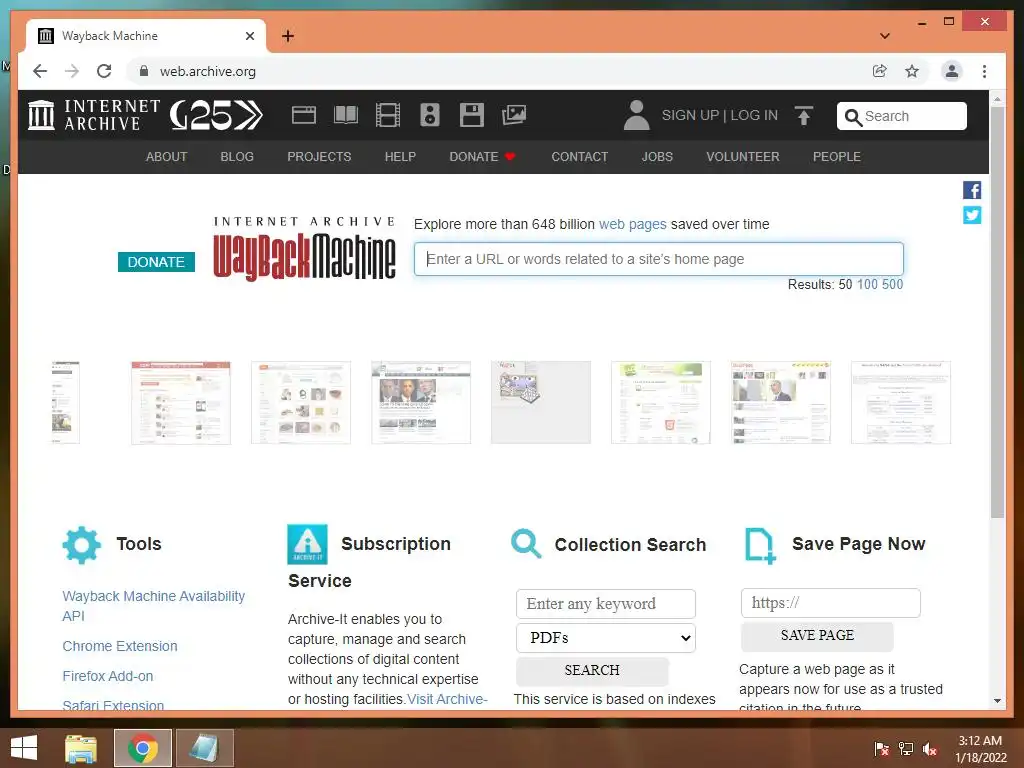Click the Internet Archive logo

pyautogui.click(x=94, y=115)
